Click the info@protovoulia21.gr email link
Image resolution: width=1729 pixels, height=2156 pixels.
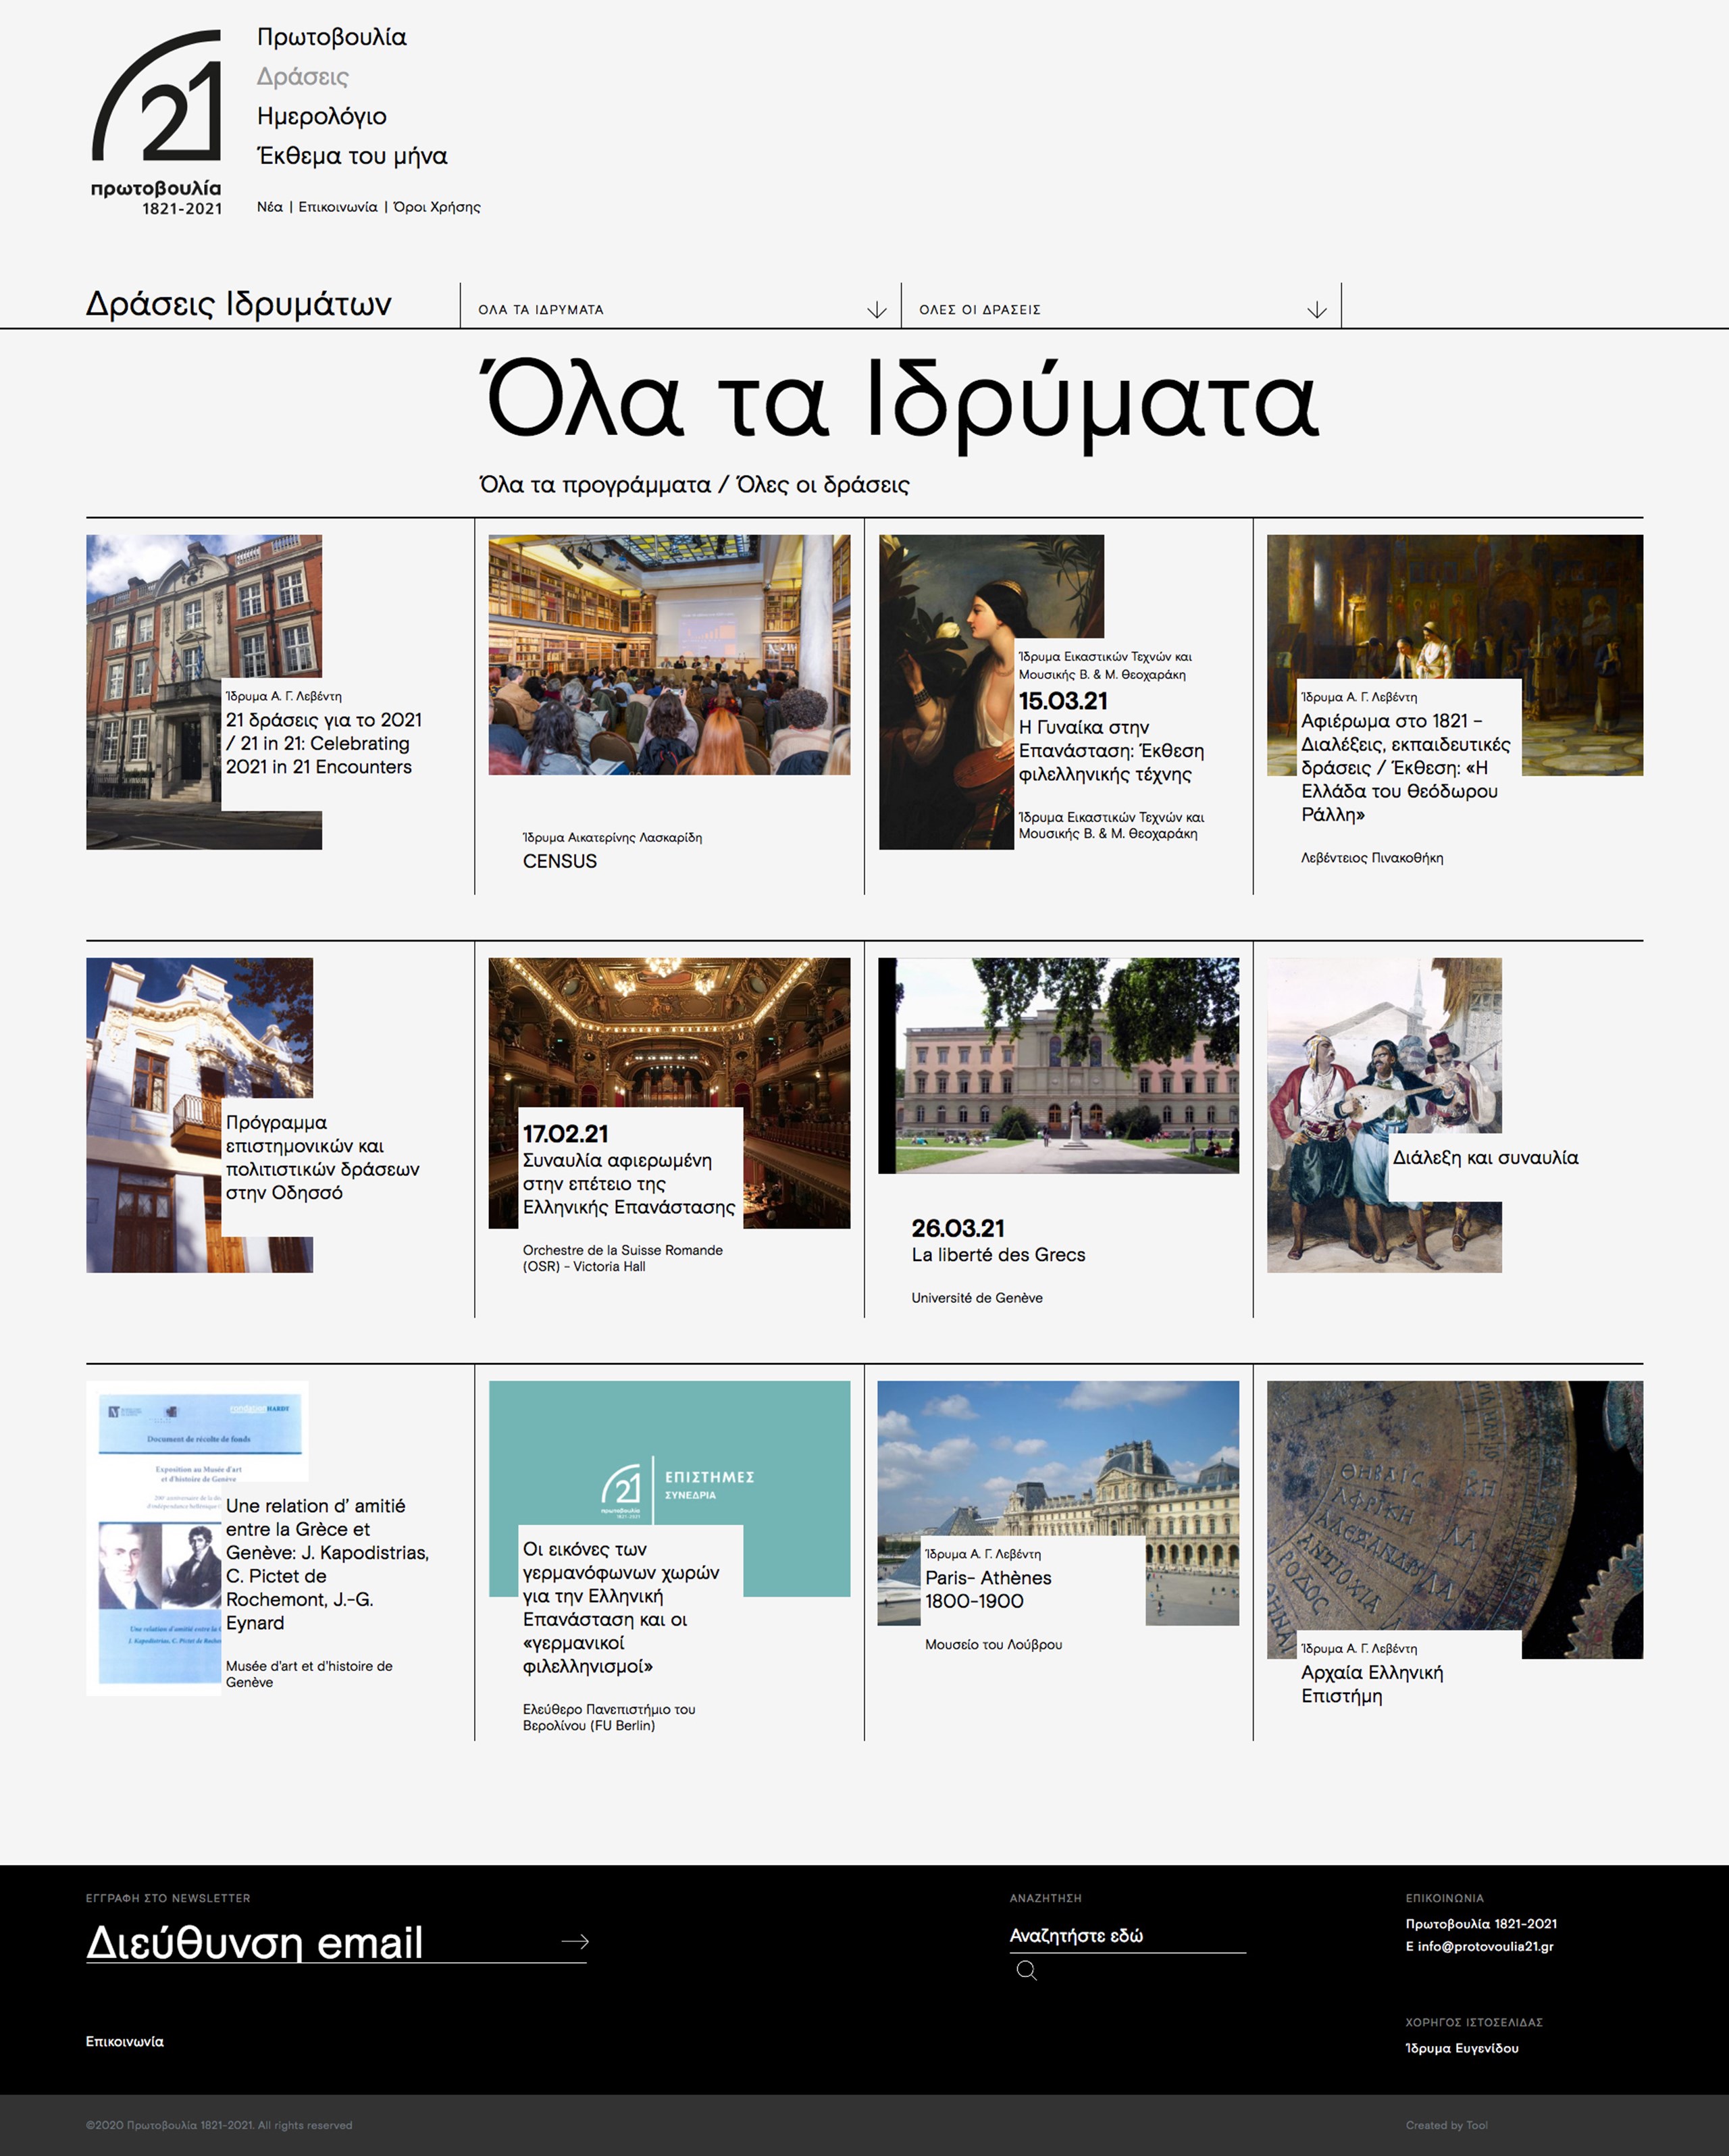(1485, 1946)
